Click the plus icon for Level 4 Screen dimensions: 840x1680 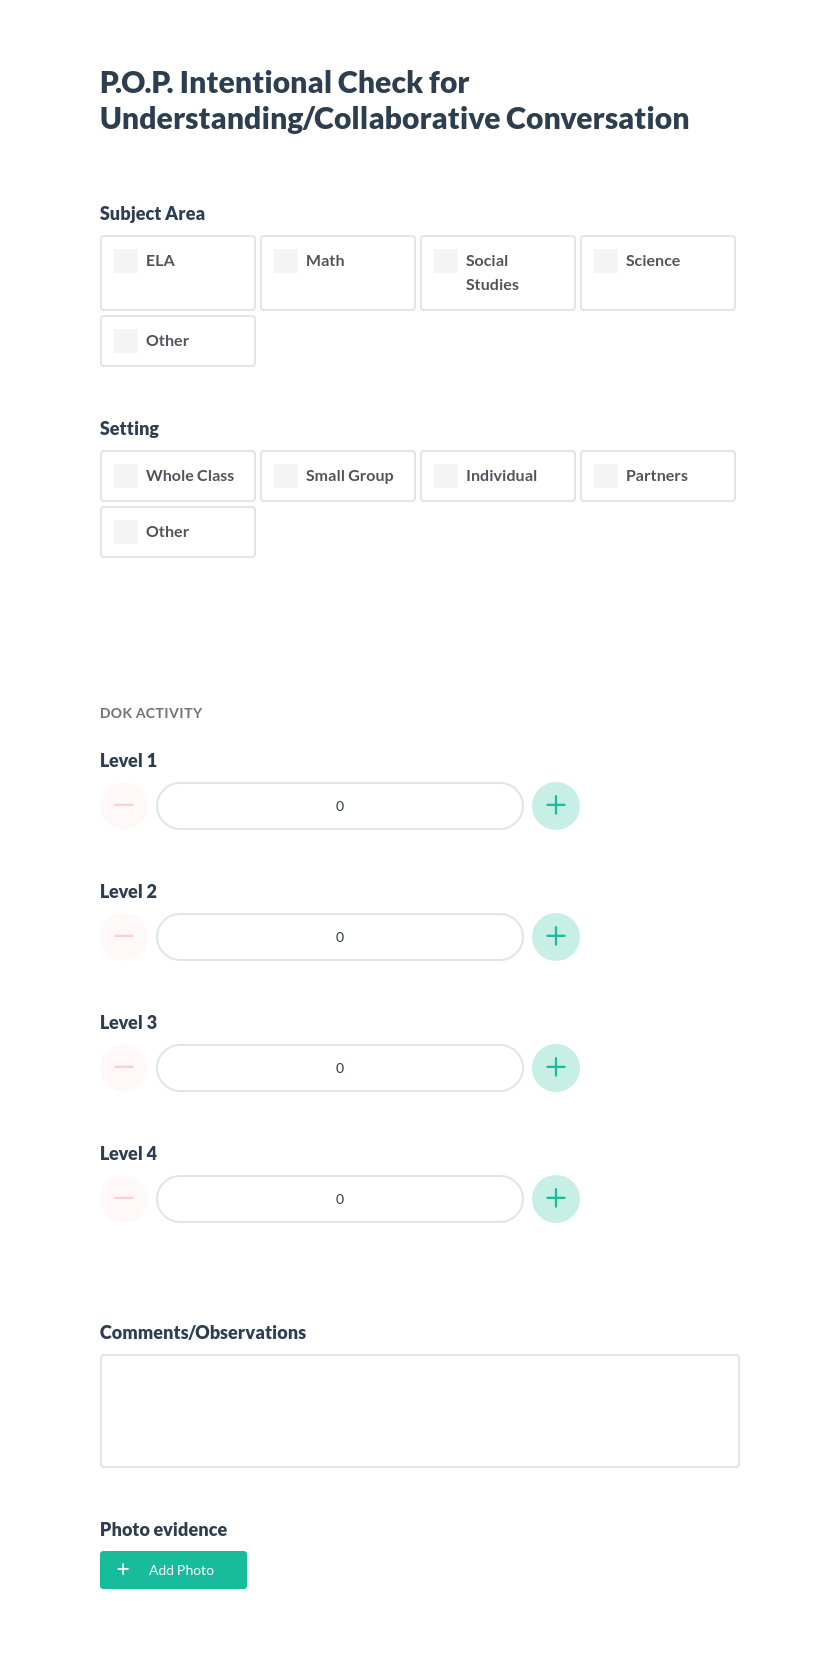tap(556, 1198)
